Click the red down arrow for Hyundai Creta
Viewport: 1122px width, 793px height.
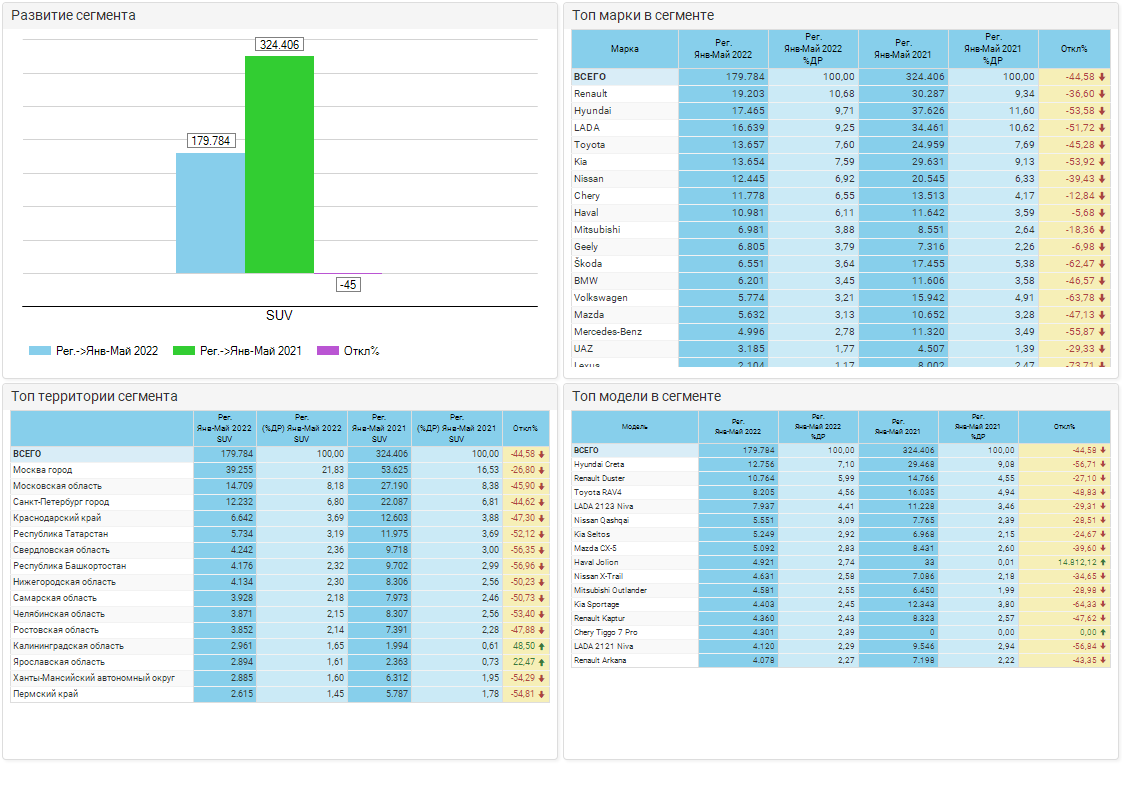[x=1102, y=464]
